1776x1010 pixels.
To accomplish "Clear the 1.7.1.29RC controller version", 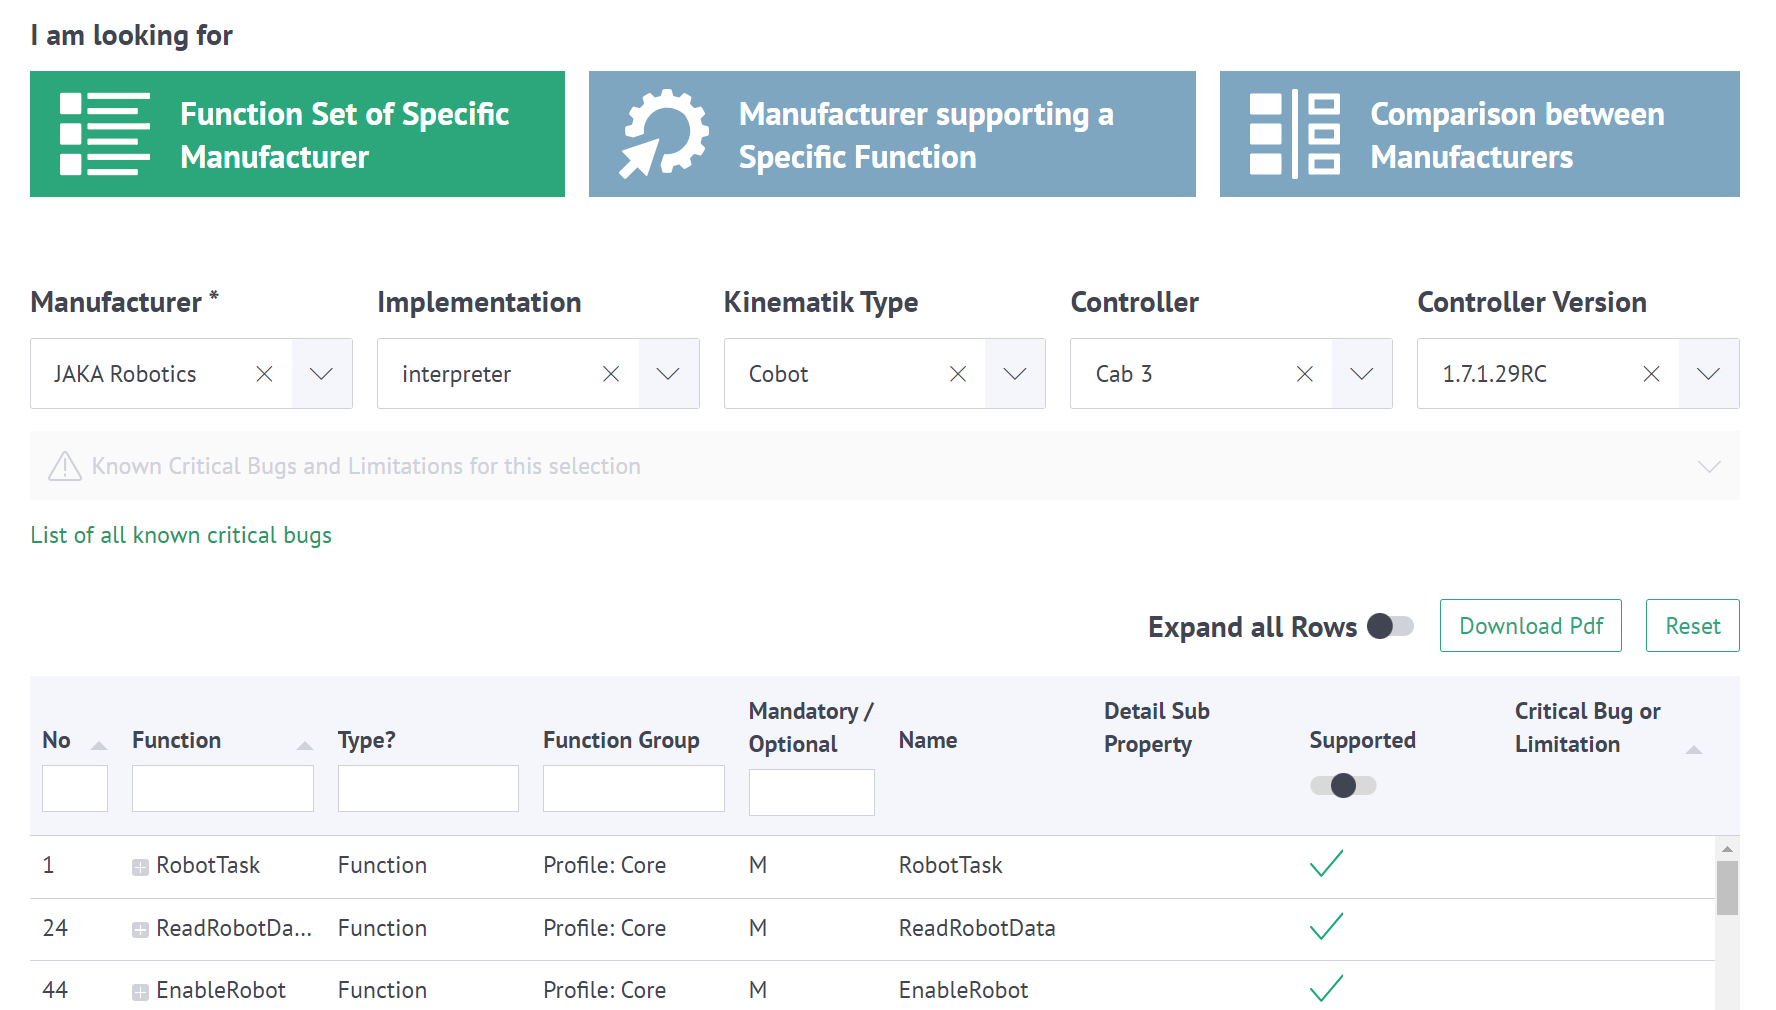I will tap(1651, 374).
